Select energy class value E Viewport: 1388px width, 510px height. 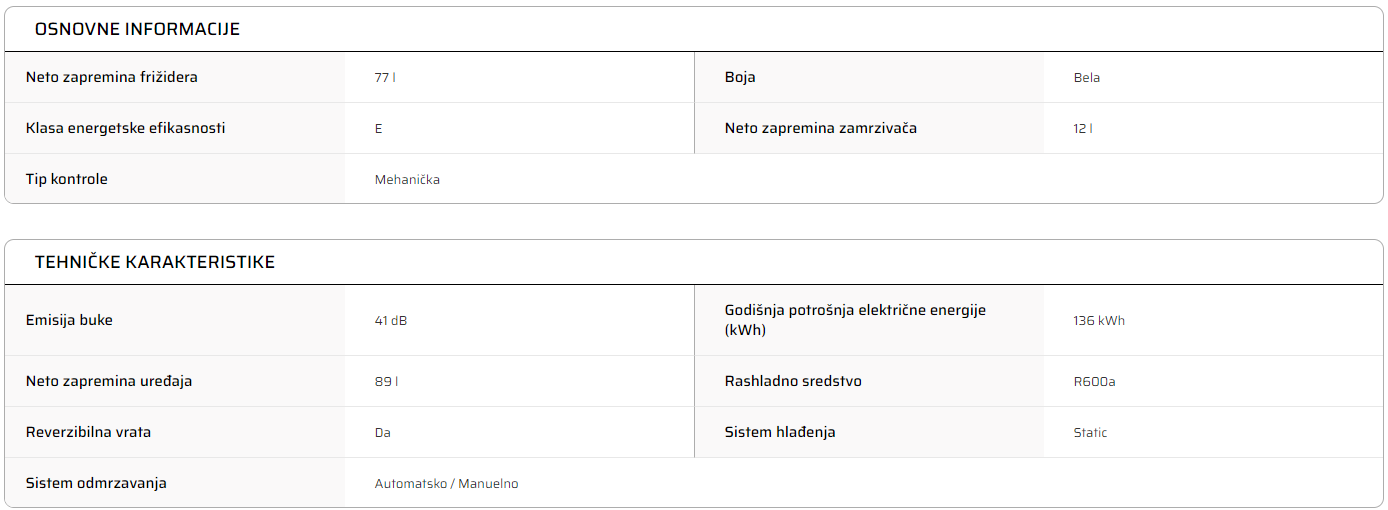[379, 128]
